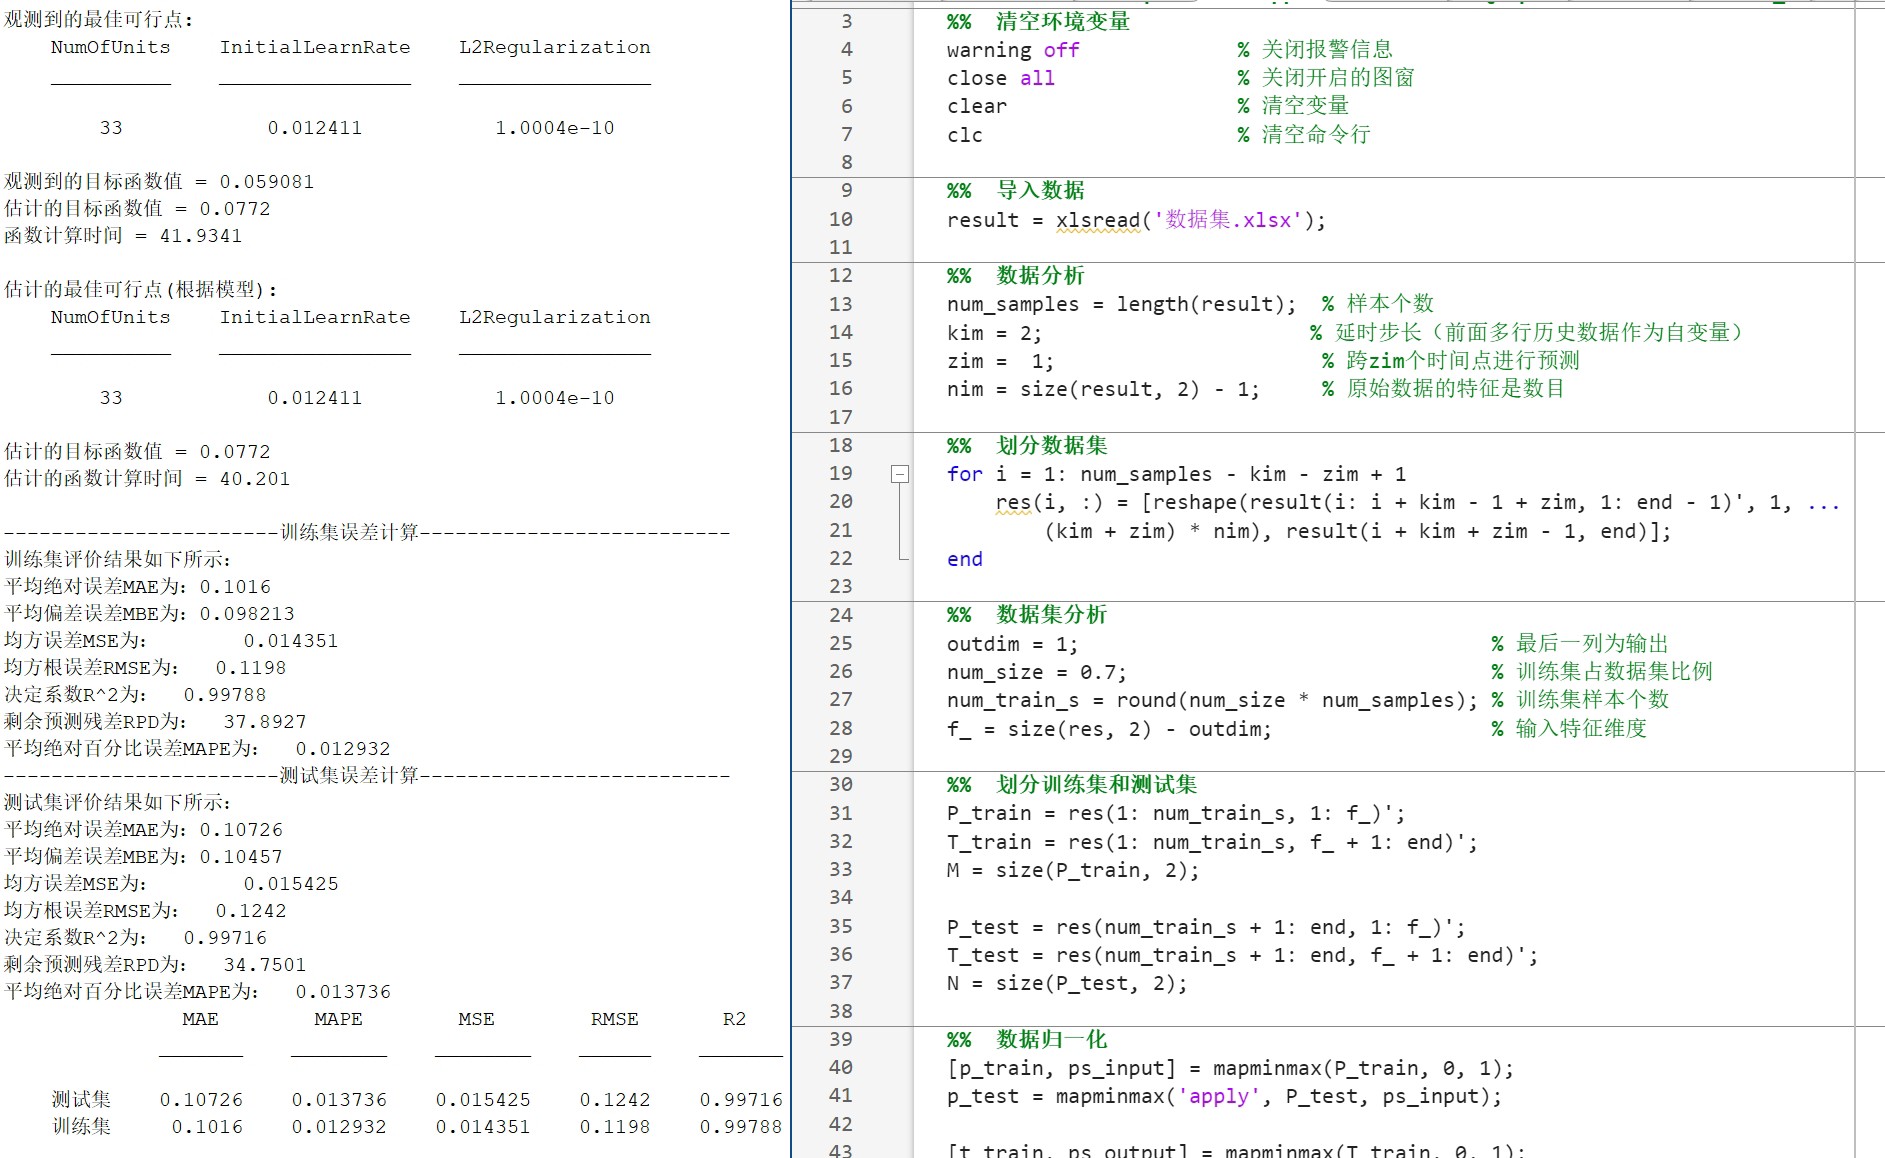The height and width of the screenshot is (1158, 1885).
Task: Click the '测试集' row label in results table
Action: (x=81, y=1099)
